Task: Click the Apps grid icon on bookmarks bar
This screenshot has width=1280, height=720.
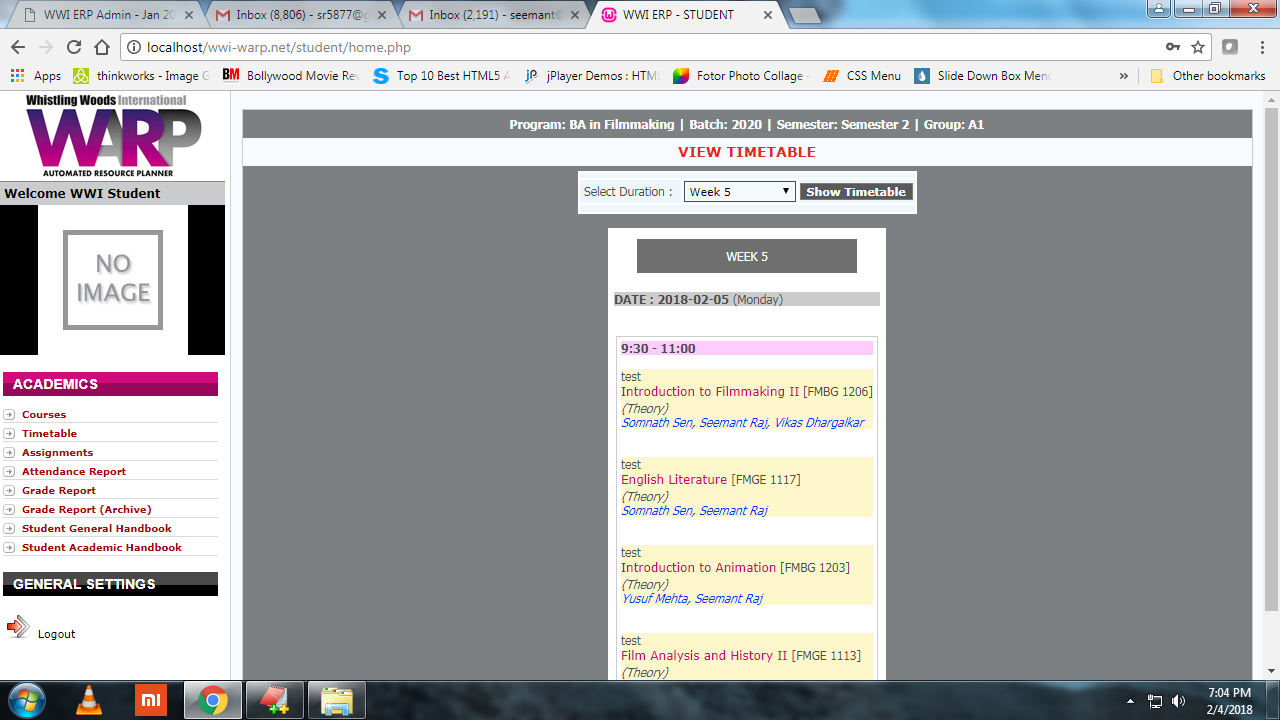Action: click(x=17, y=75)
